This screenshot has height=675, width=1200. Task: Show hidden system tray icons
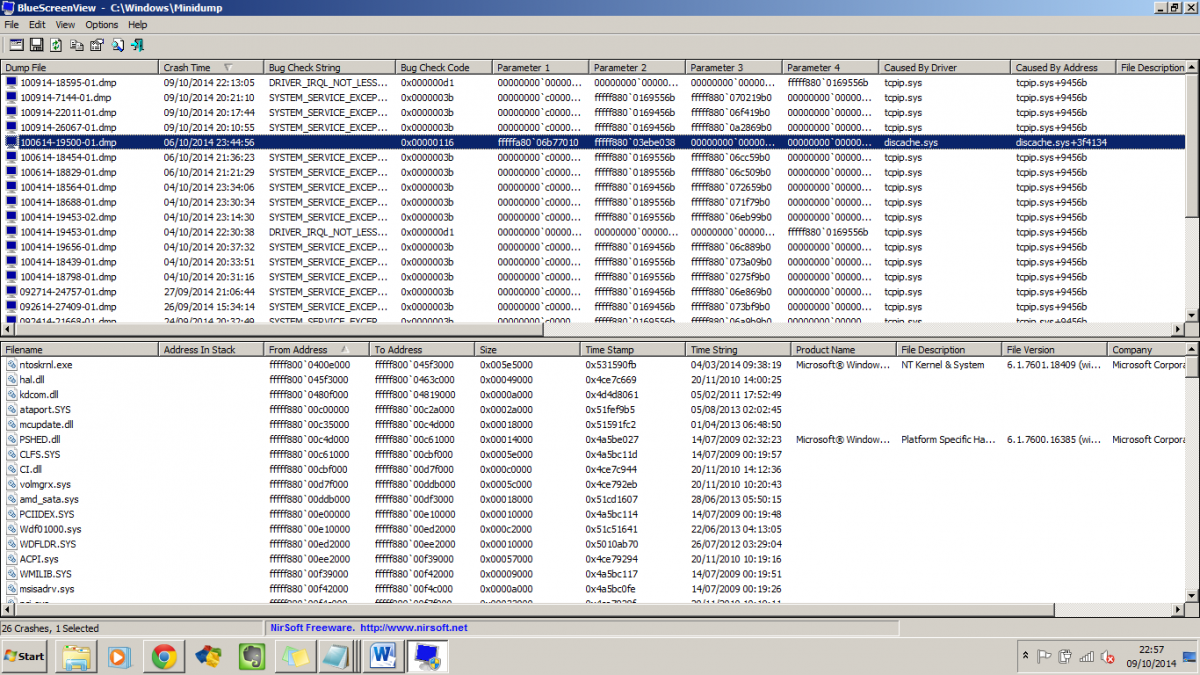1024,657
